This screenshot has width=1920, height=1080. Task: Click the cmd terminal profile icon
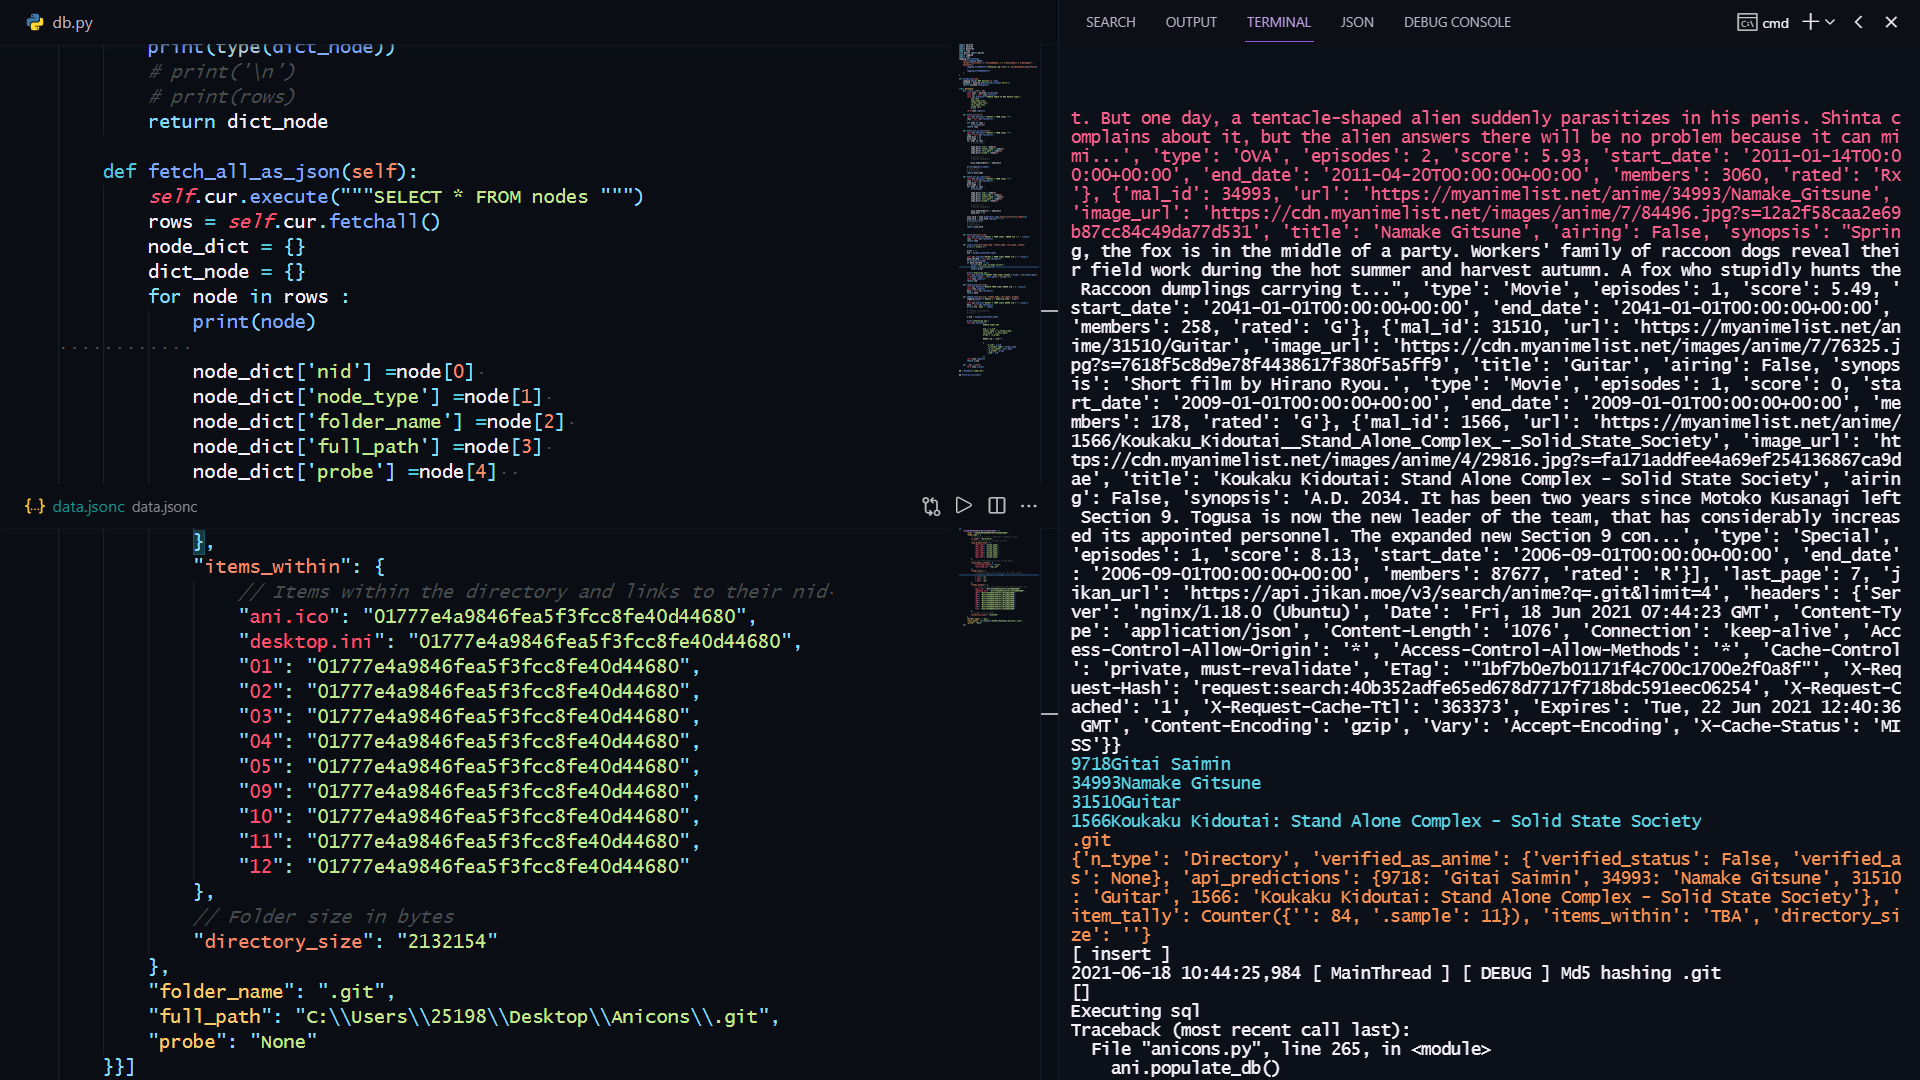pos(1747,22)
